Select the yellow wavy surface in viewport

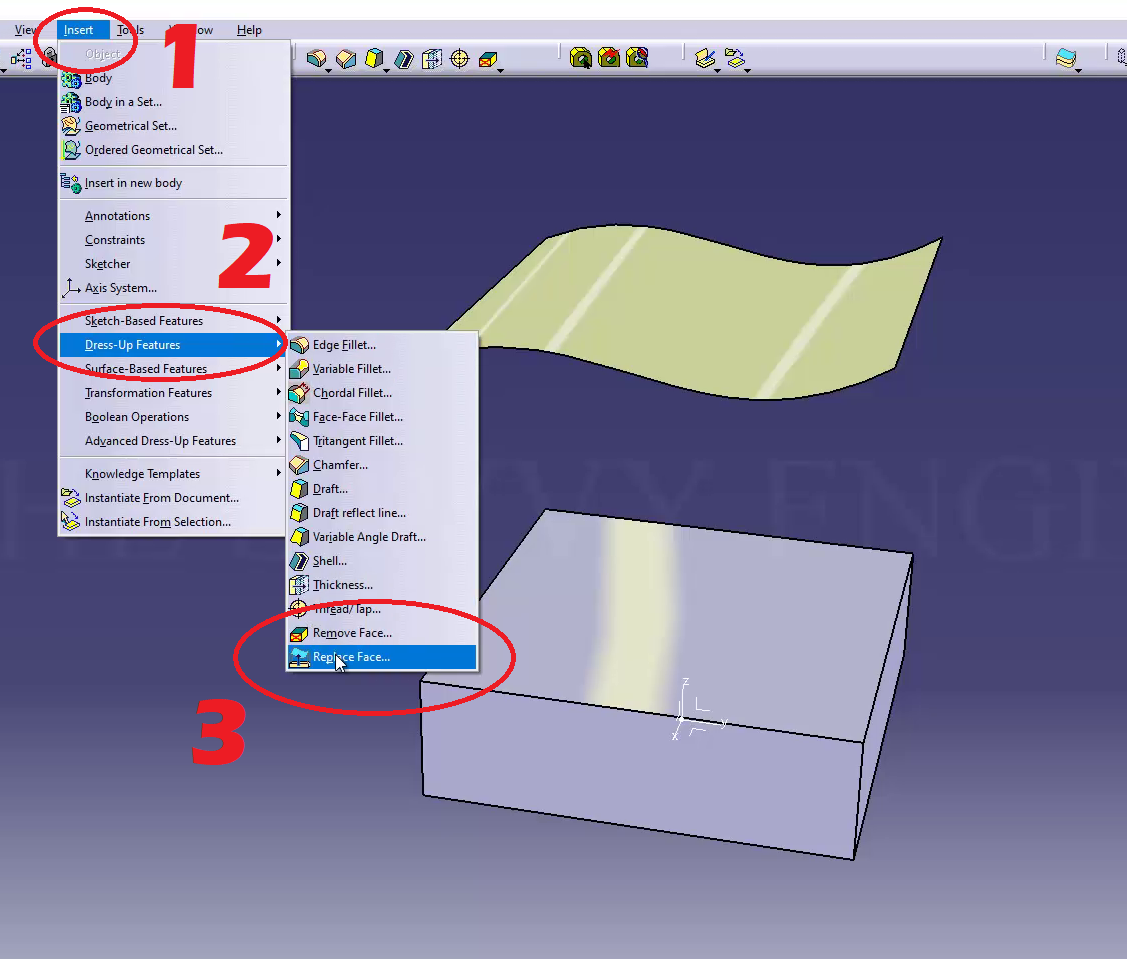(720, 310)
